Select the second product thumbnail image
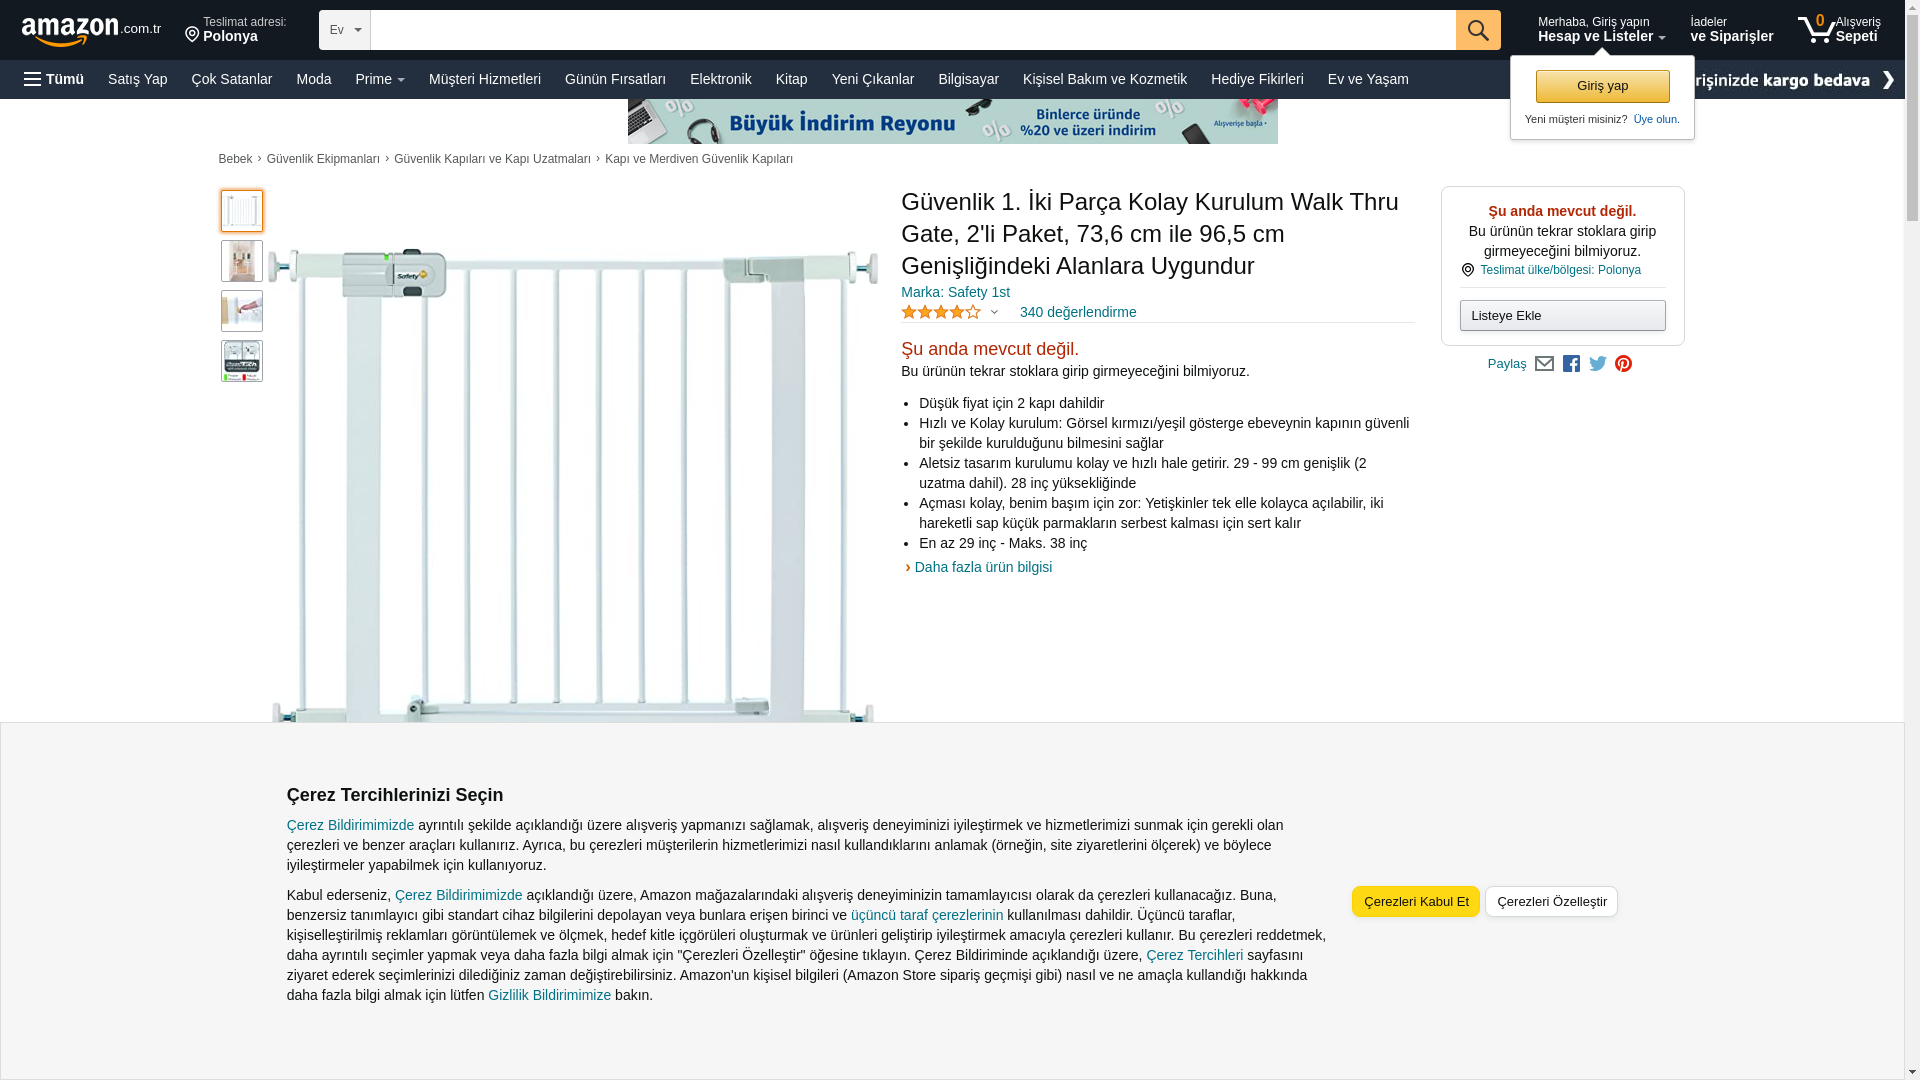This screenshot has width=1920, height=1080. [242, 261]
